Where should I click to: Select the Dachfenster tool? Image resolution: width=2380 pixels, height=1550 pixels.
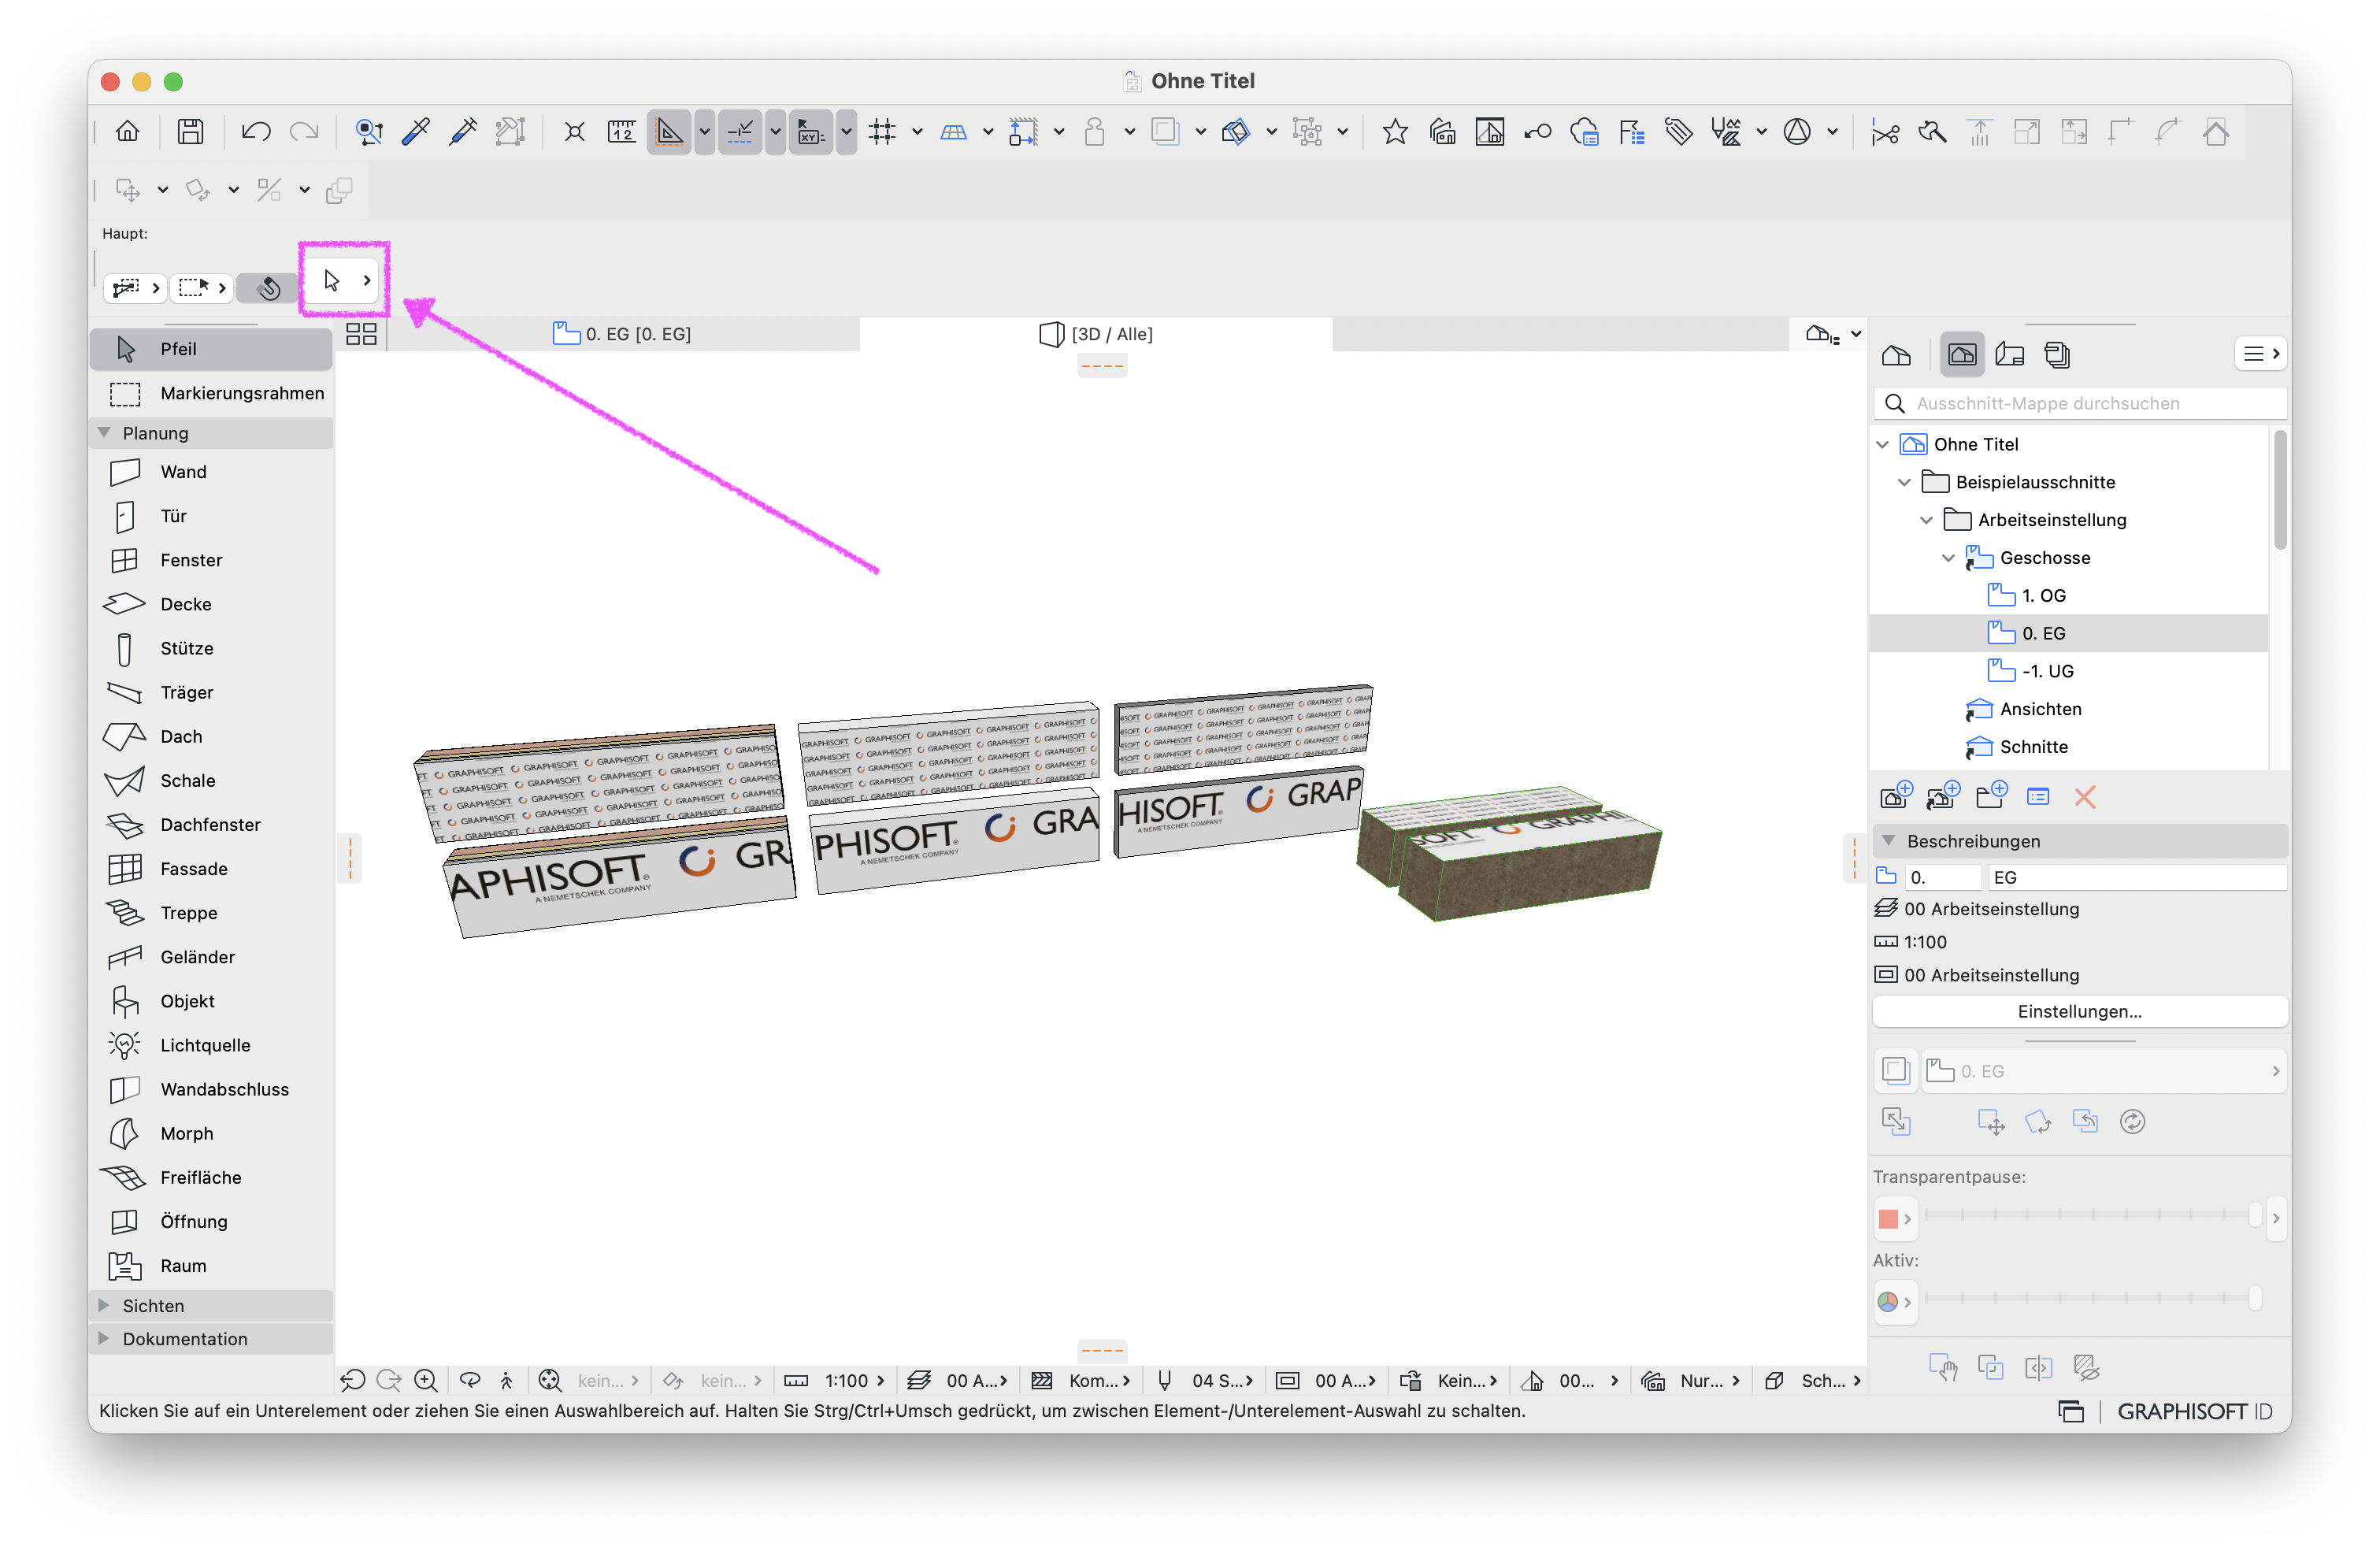[x=211, y=824]
